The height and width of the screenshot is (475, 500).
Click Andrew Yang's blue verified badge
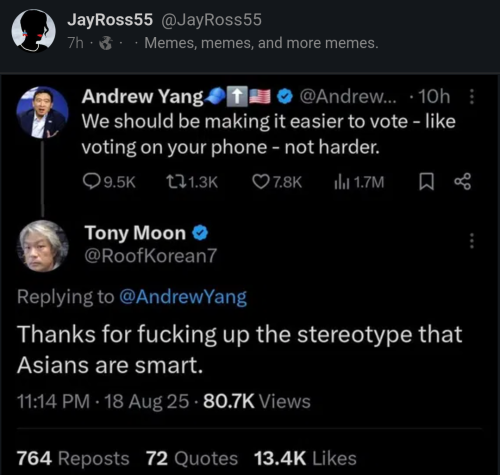click(x=285, y=97)
